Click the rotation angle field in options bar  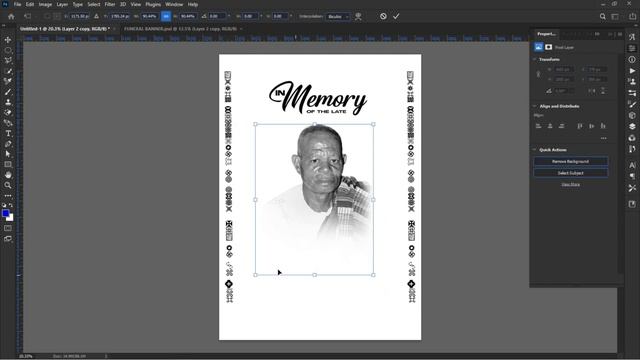coord(217,16)
